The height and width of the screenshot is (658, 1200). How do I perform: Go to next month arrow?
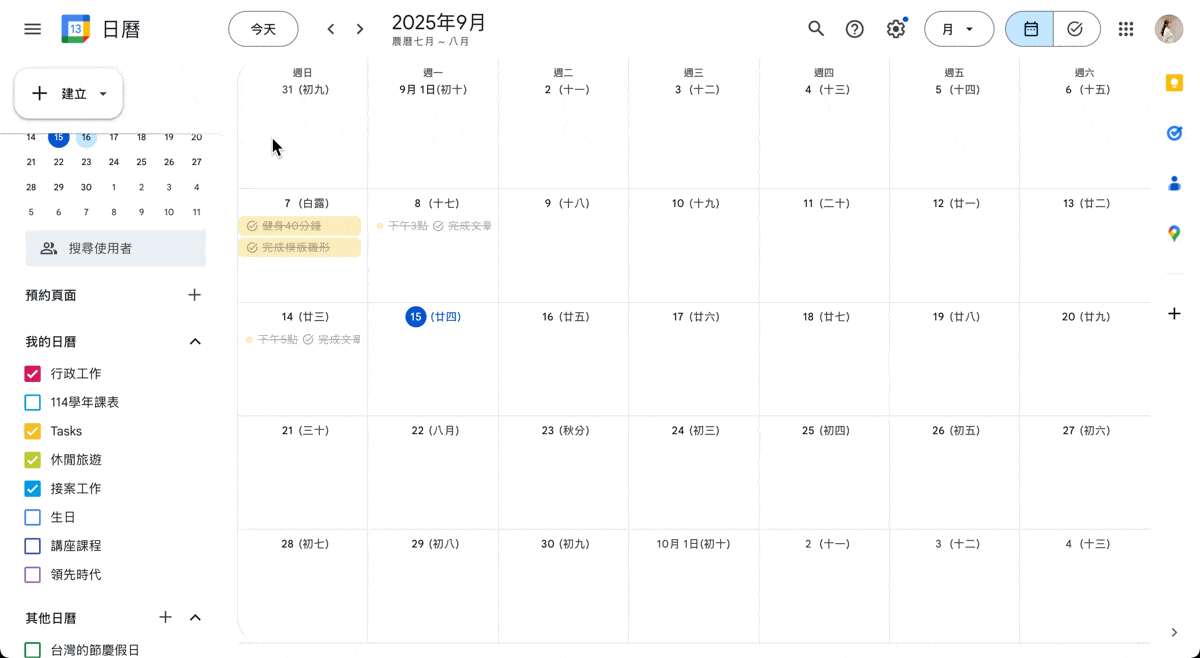(360, 29)
